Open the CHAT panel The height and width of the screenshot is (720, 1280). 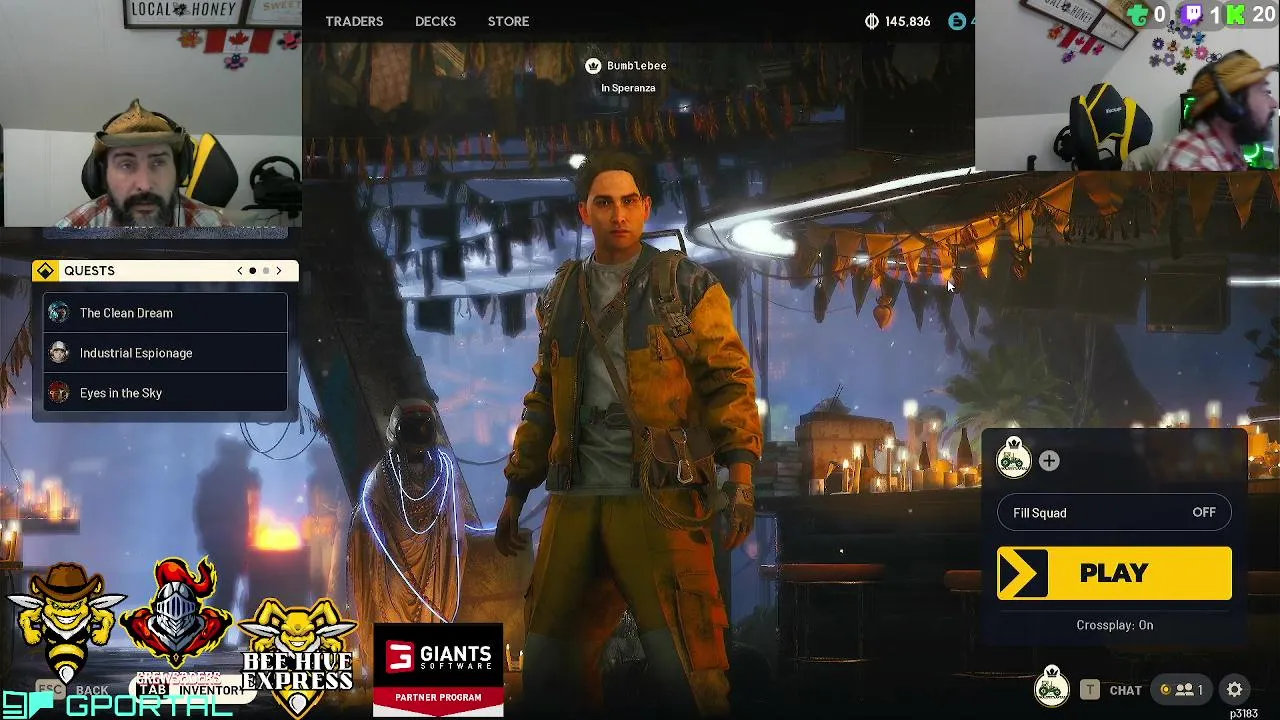point(1125,690)
